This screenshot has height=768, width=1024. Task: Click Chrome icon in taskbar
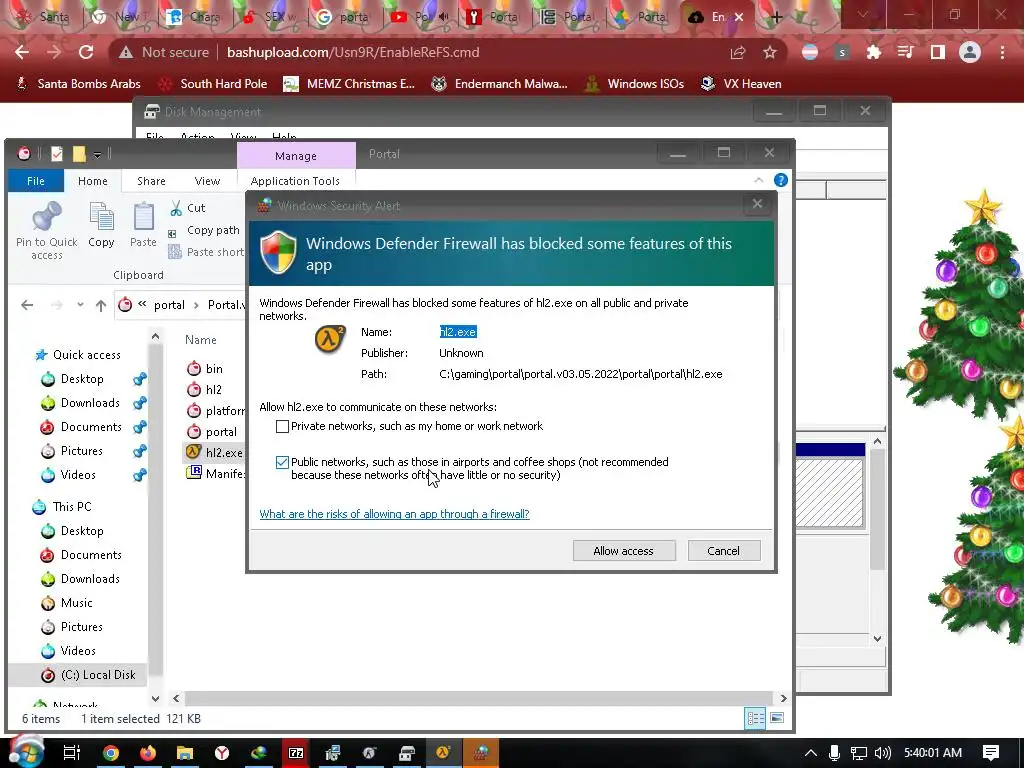(111, 753)
